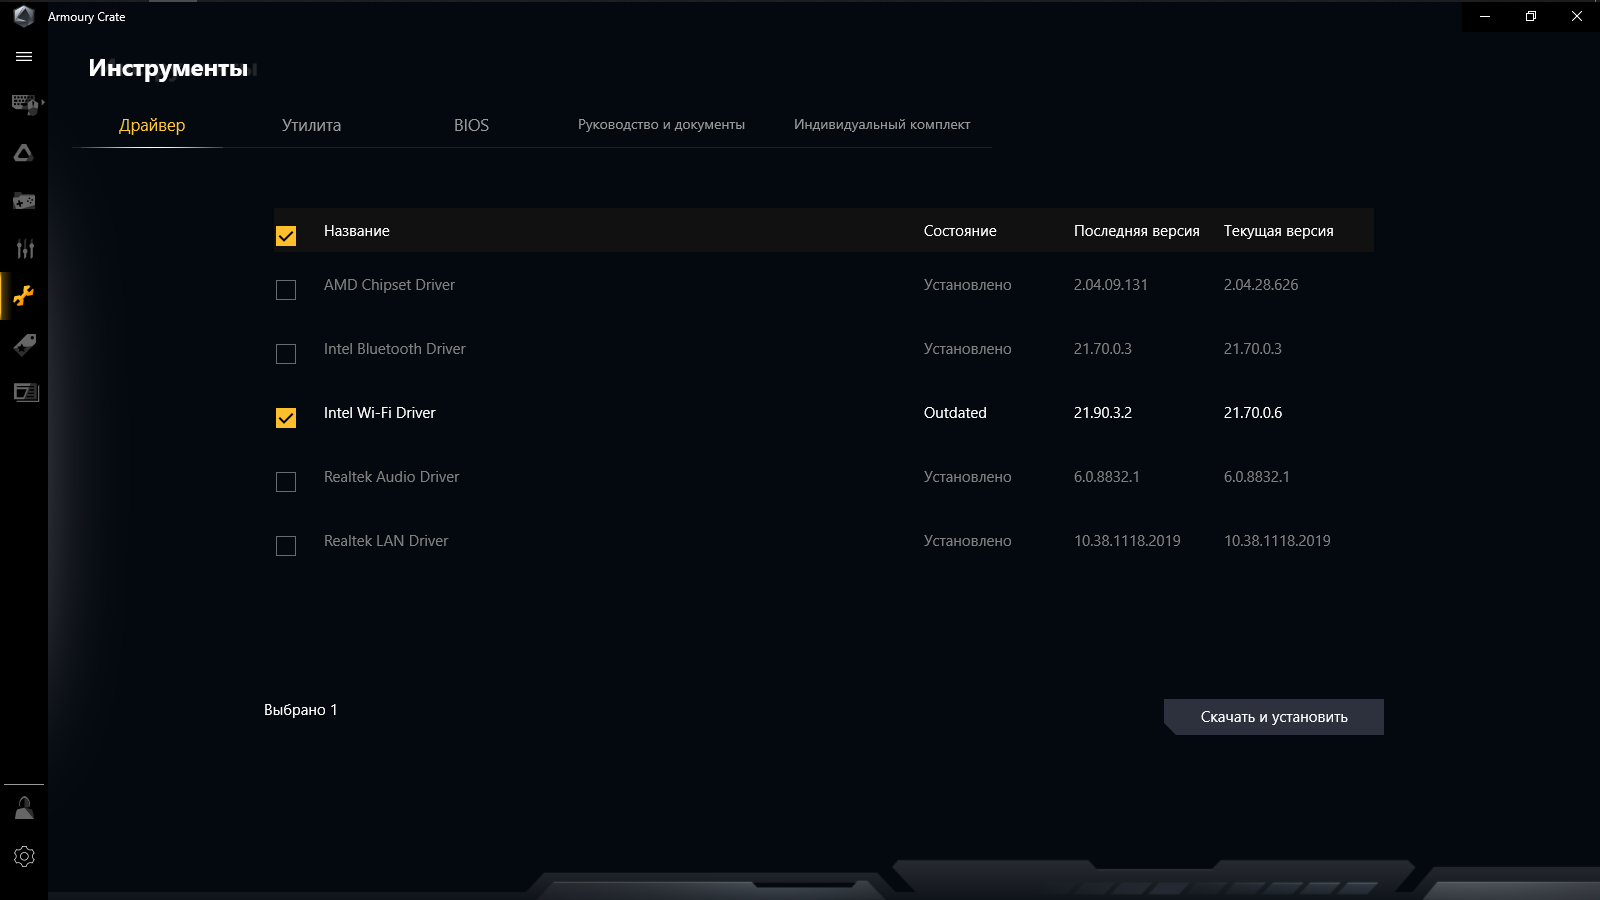Click Realtek LAN current version 10.38.1118.2019
Viewport: 1600px width, 900px height.
pyautogui.click(x=1277, y=541)
